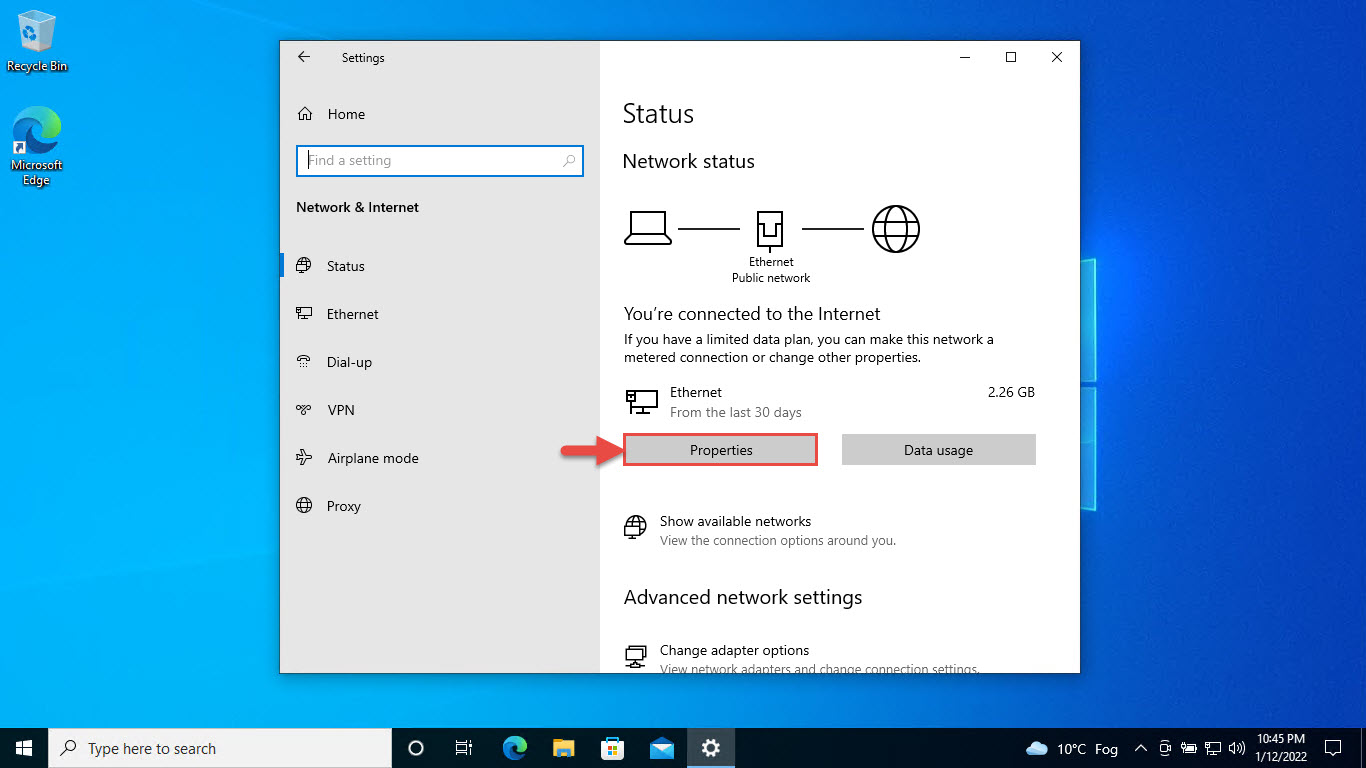Select the Status sidebar item with globe icon
Screen dimensions: 1366x768
click(344, 265)
